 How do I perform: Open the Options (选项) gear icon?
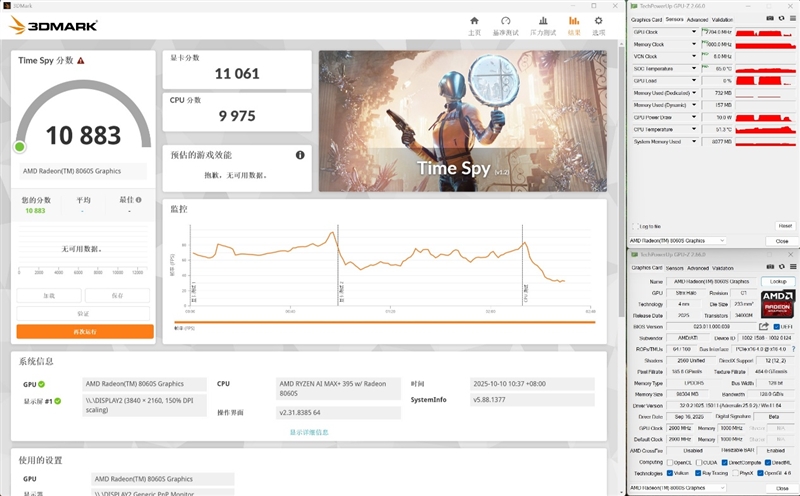point(598,24)
